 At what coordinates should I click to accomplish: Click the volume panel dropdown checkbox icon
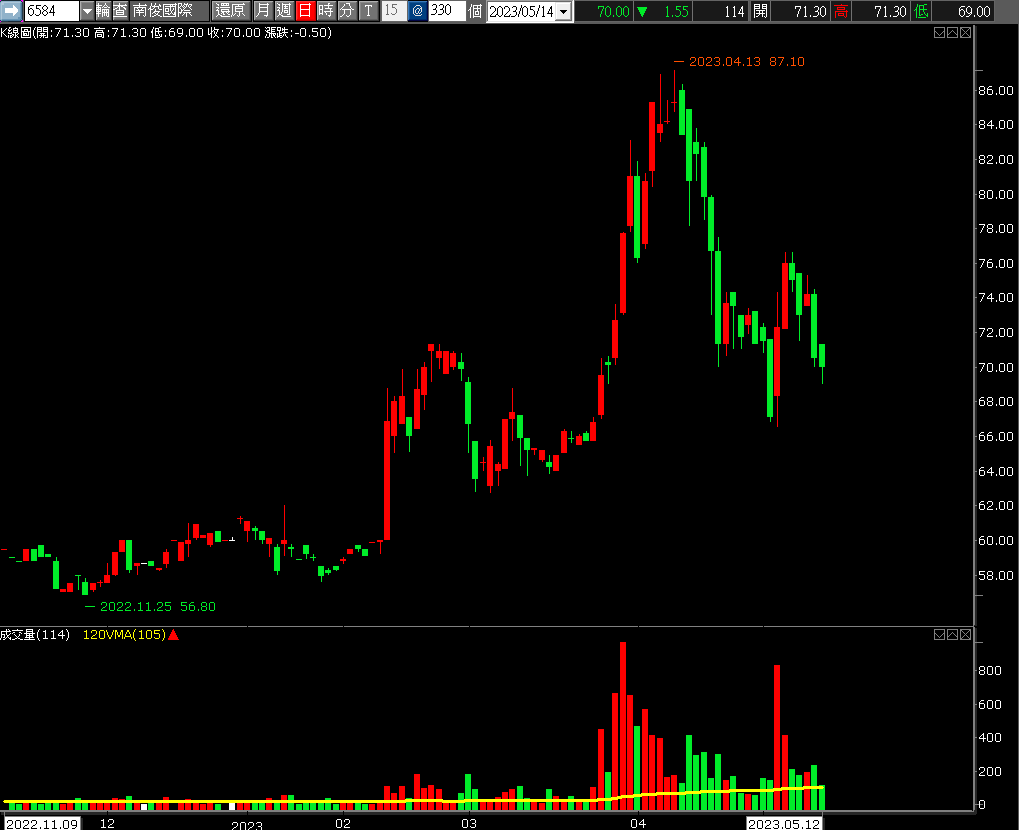[939, 634]
